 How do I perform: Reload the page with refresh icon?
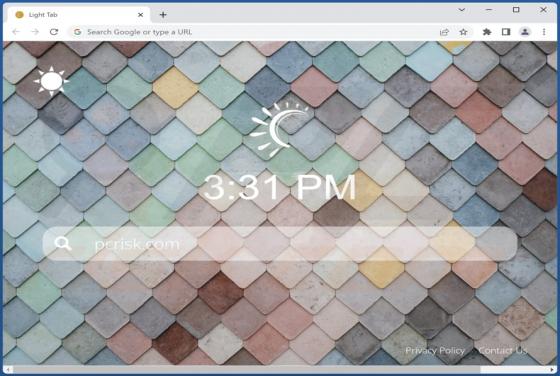[54, 32]
